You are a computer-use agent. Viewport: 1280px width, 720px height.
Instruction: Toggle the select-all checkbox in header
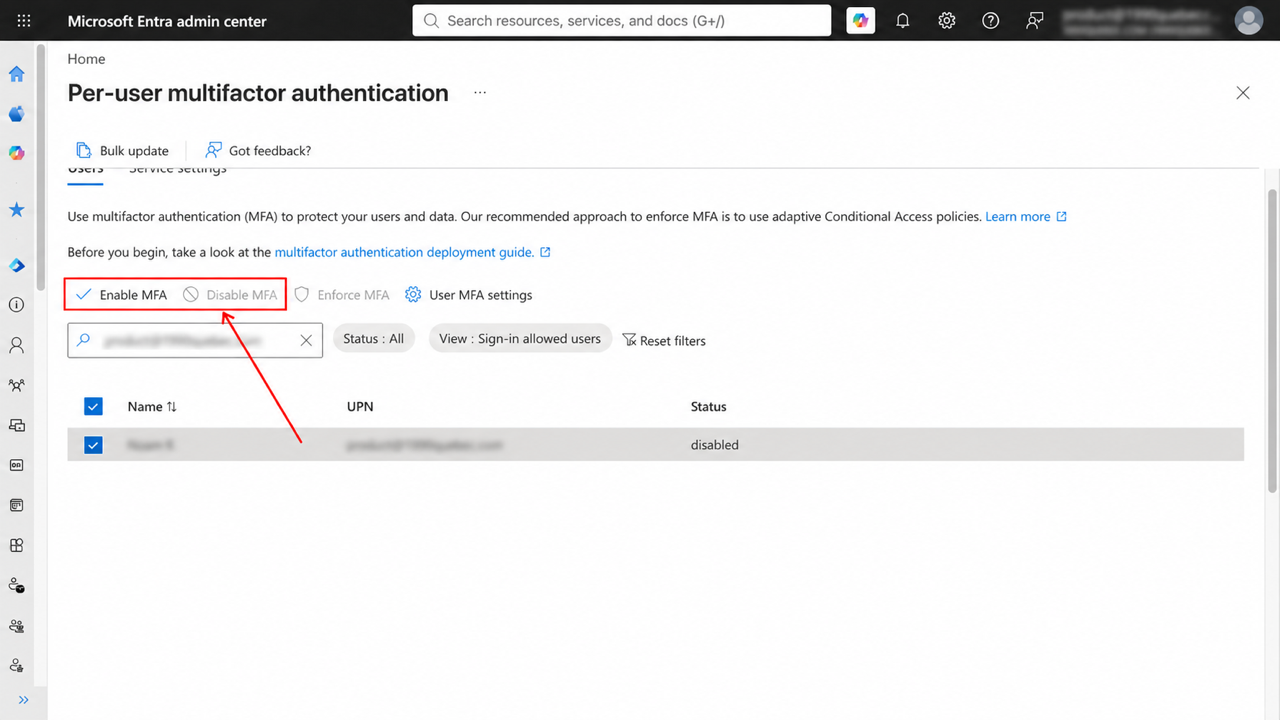[x=93, y=406]
